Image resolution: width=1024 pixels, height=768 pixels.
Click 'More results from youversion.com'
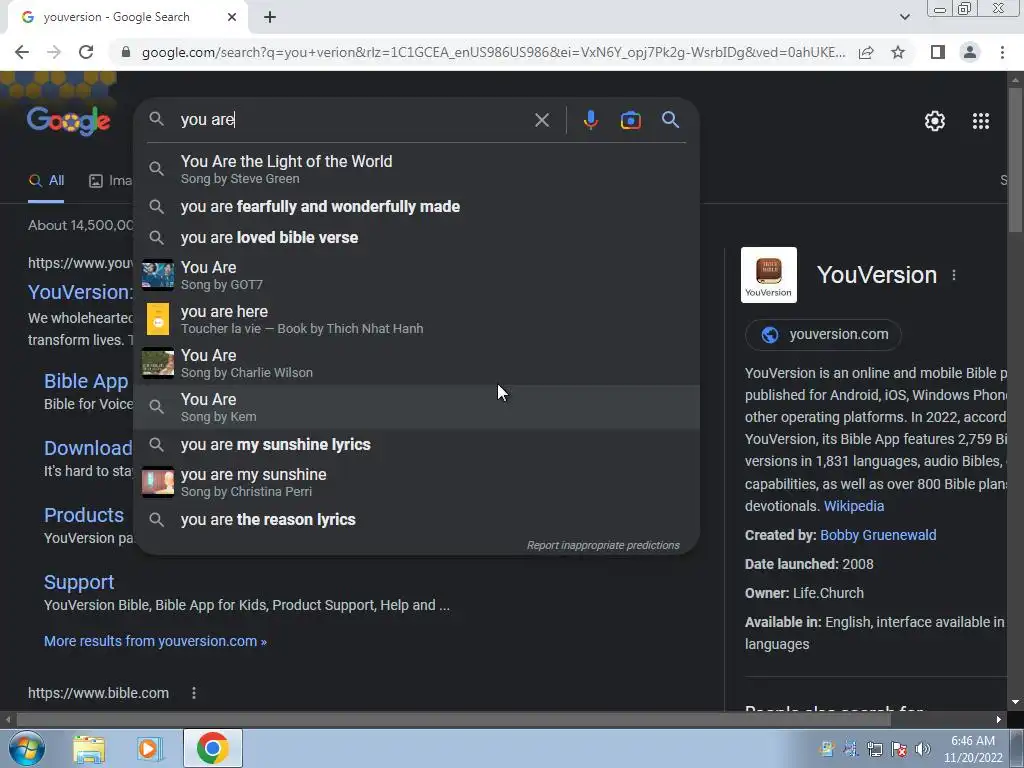pyautogui.click(x=155, y=641)
